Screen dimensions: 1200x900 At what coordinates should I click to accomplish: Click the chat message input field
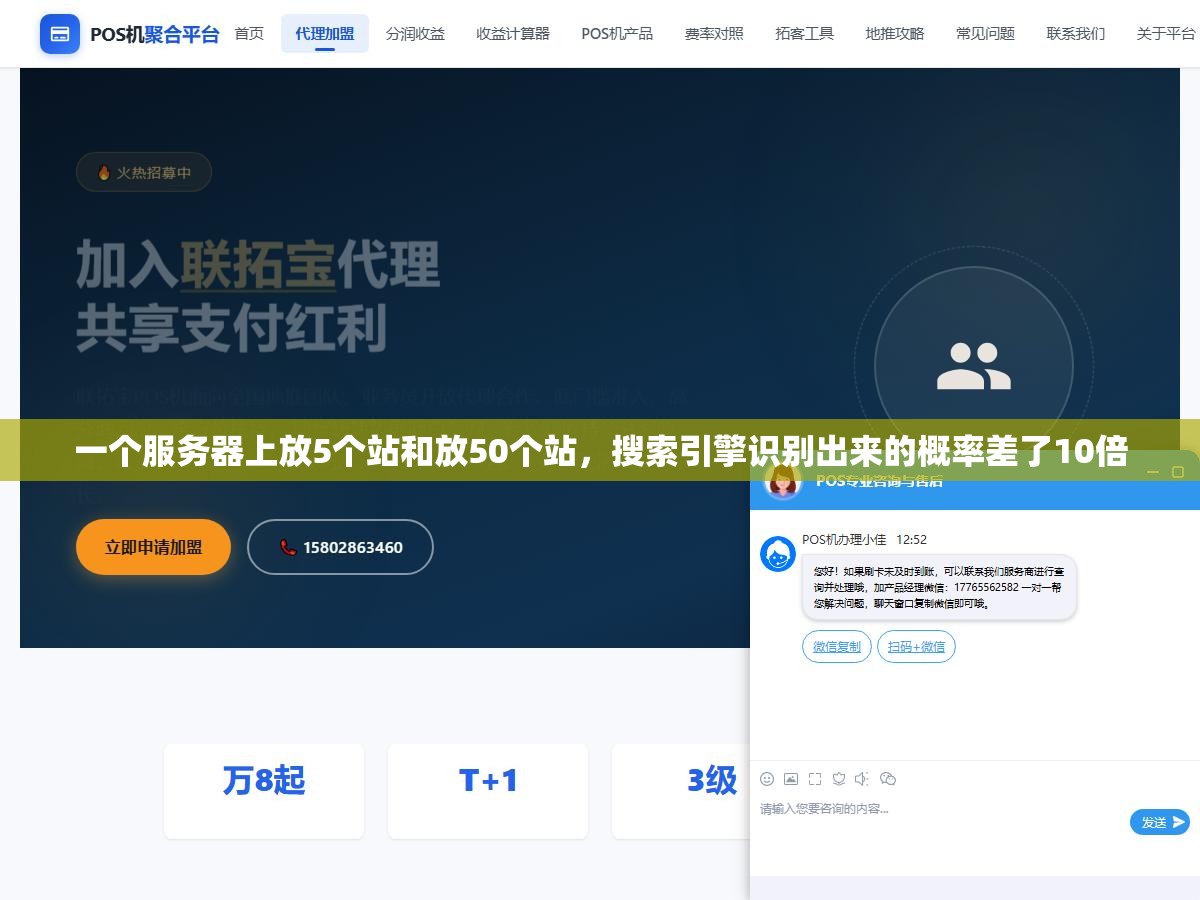pos(940,822)
